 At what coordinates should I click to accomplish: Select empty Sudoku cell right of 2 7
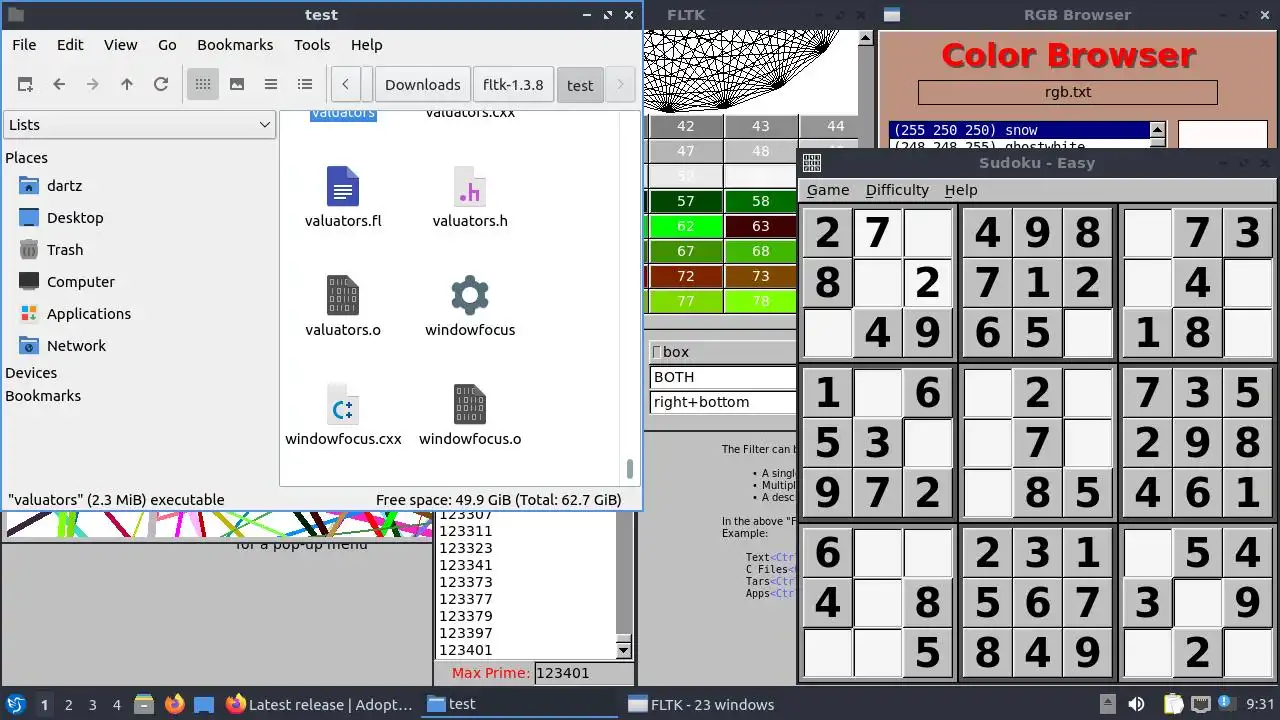coord(928,232)
